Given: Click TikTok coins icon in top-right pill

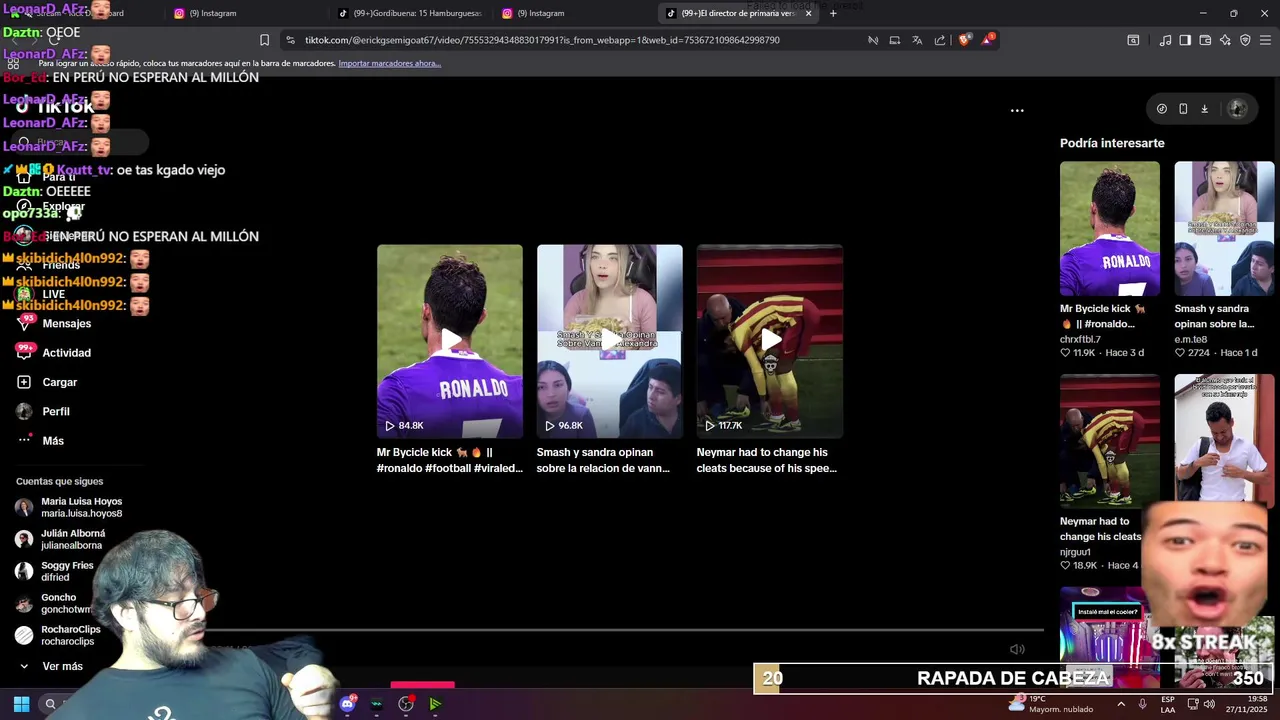Looking at the screenshot, I should coord(1162,109).
